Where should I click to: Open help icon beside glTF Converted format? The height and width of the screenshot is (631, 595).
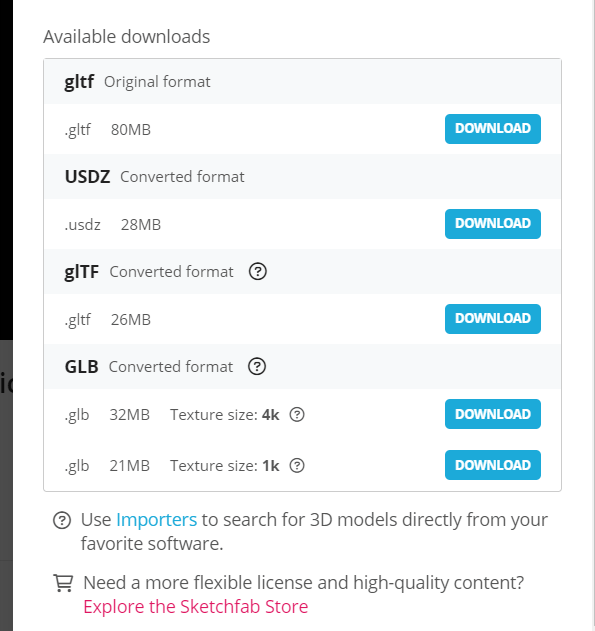[257, 272]
